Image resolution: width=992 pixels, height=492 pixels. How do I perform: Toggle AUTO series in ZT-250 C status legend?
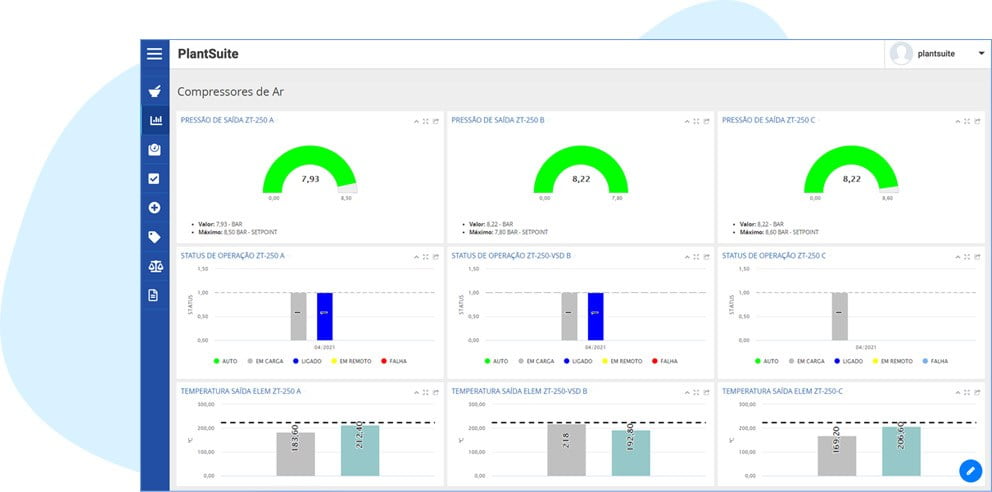coord(767,361)
